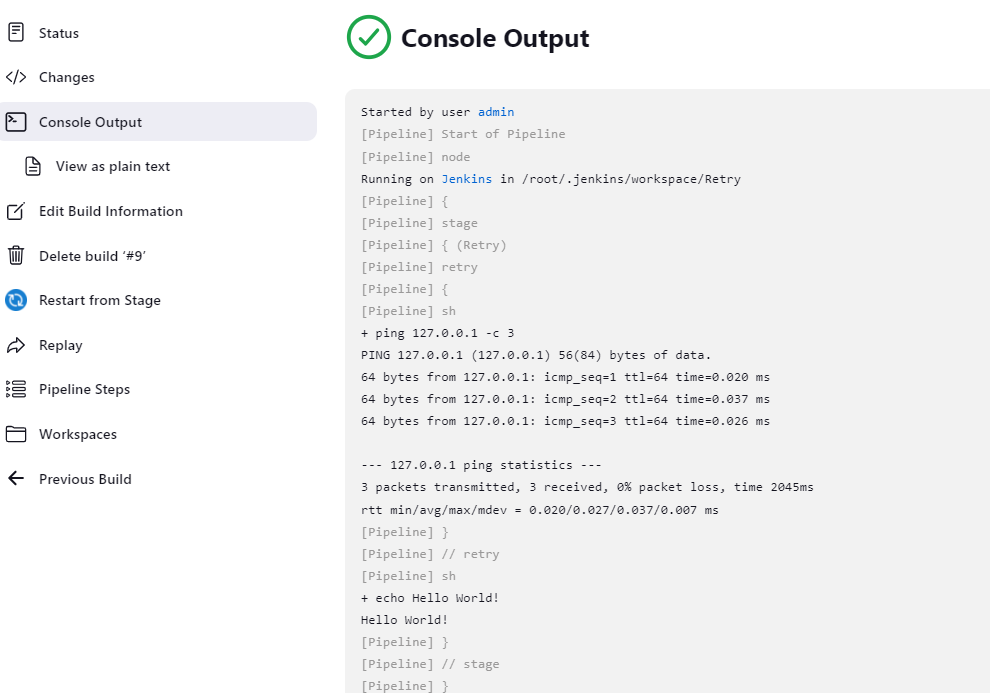Image resolution: width=990 pixels, height=693 pixels.
Task: Go to the Changes page
Action: [67, 77]
